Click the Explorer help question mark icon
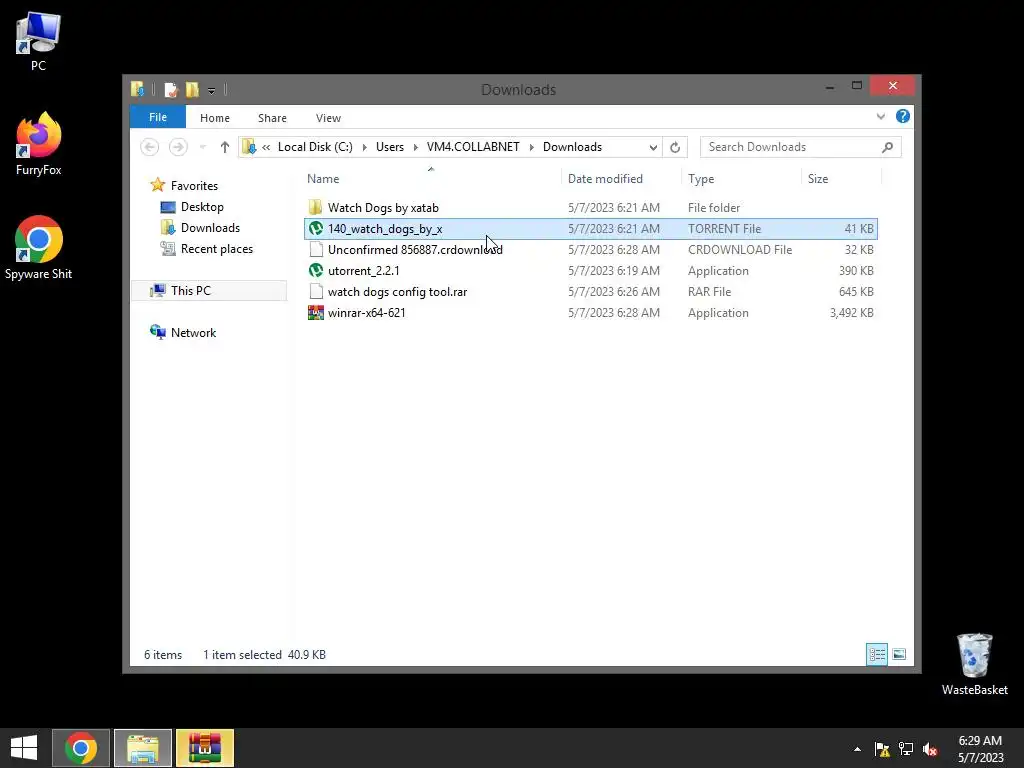Screen dimensions: 1024x768 coord(903,116)
